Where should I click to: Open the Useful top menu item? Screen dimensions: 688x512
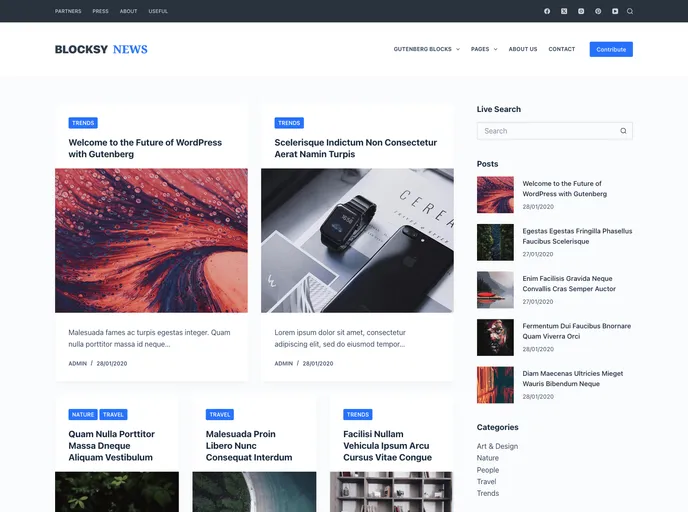coord(158,11)
